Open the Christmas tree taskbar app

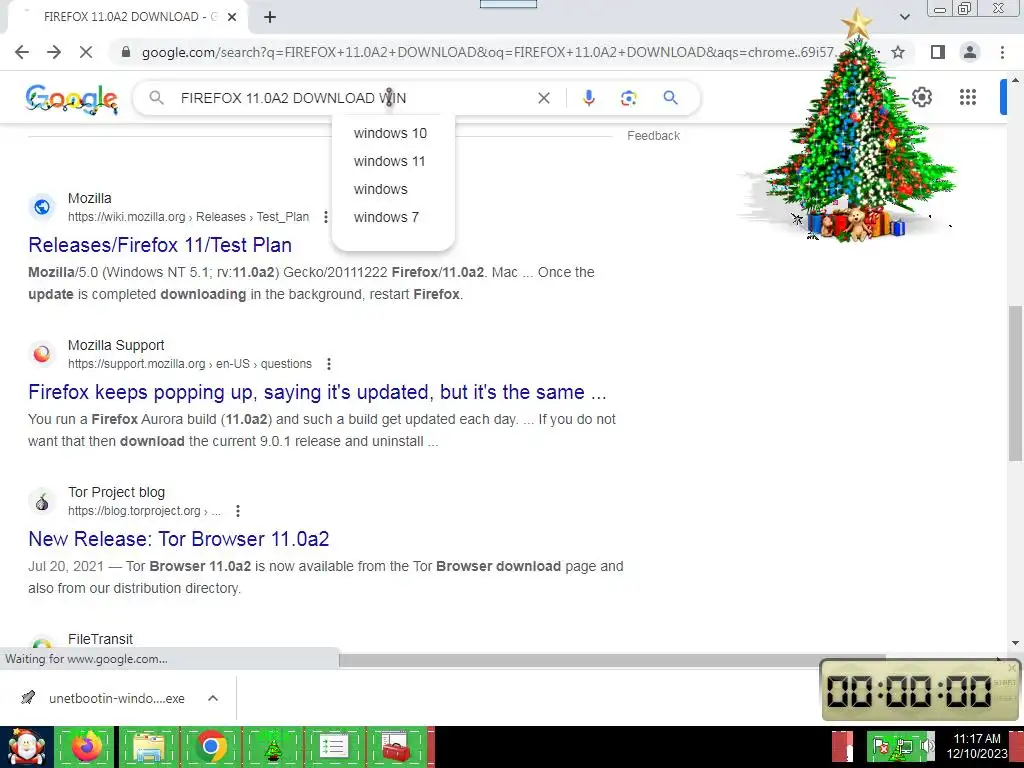(x=272, y=747)
